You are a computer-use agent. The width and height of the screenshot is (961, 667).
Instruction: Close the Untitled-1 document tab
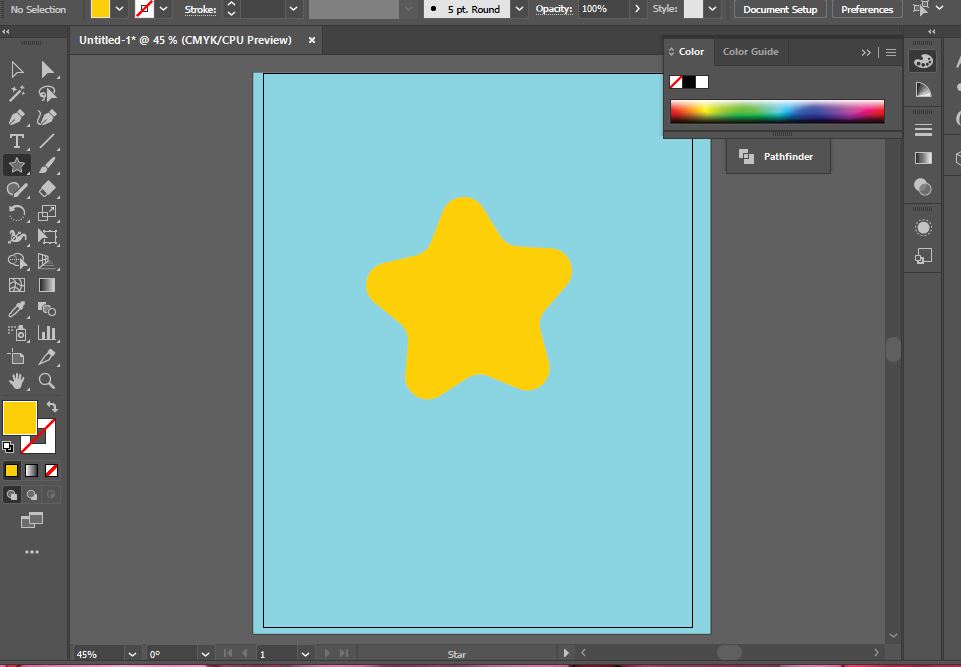click(x=311, y=40)
